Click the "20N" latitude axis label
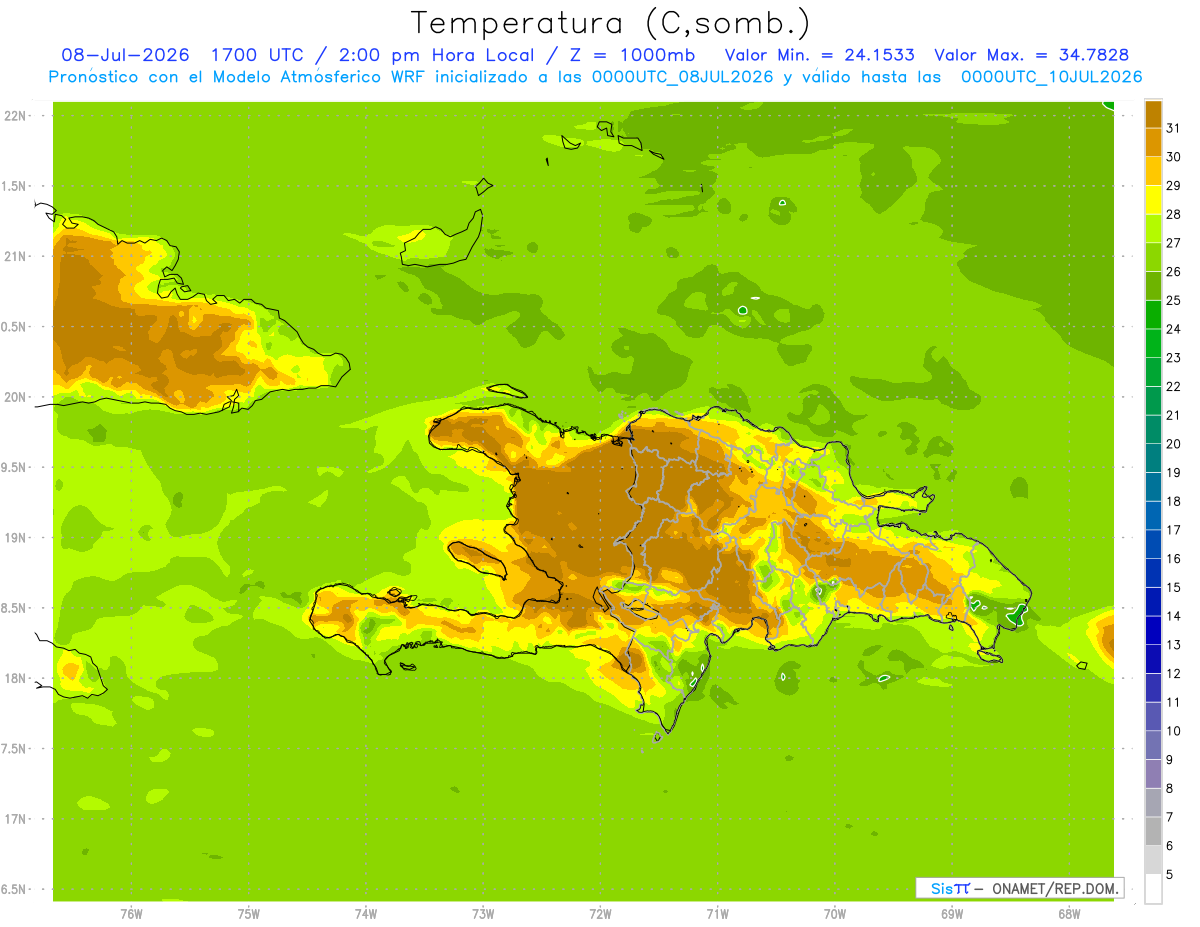 pyautogui.click(x=15, y=397)
